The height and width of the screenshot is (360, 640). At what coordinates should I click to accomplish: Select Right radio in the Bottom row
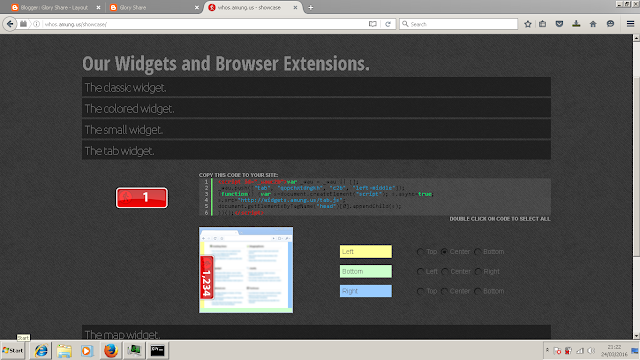pyautogui.click(x=478, y=271)
